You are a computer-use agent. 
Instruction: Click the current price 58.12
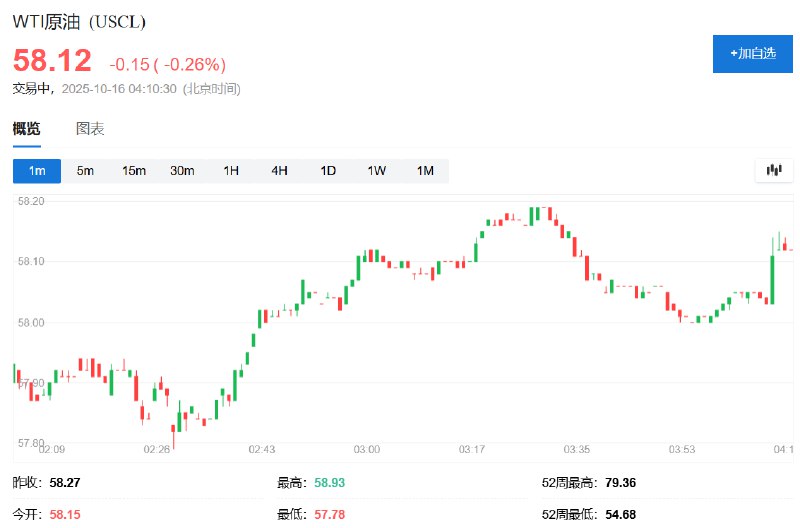coord(52,61)
